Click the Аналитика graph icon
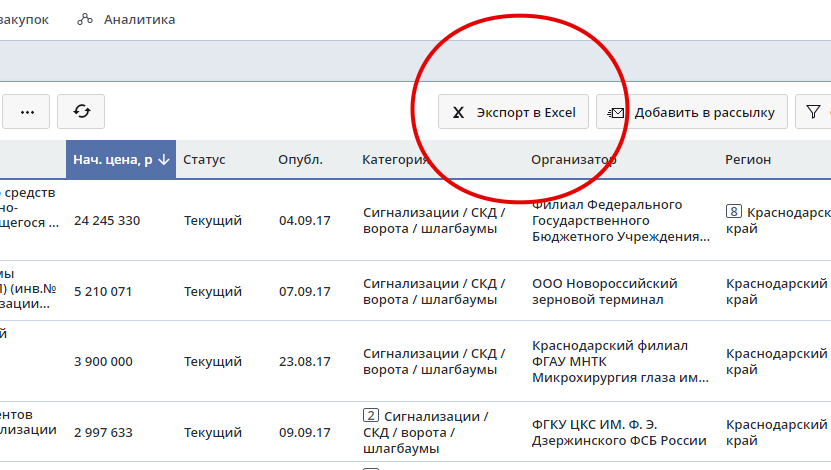 [x=86, y=19]
